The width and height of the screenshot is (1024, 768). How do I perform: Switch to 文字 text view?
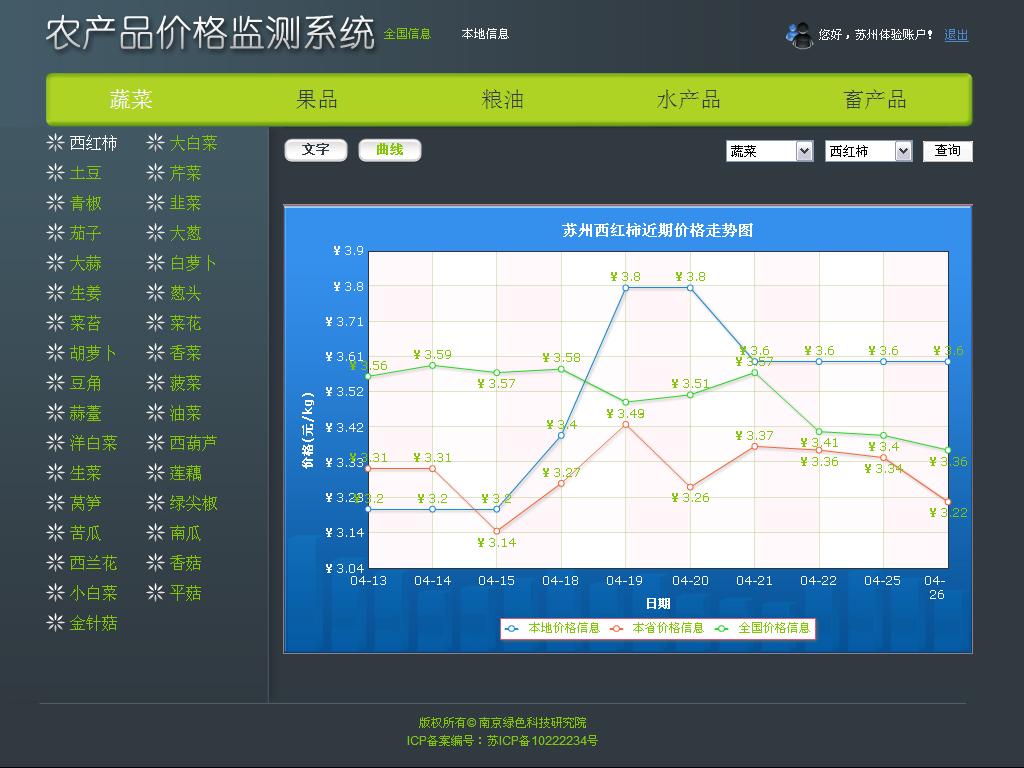pyautogui.click(x=316, y=150)
